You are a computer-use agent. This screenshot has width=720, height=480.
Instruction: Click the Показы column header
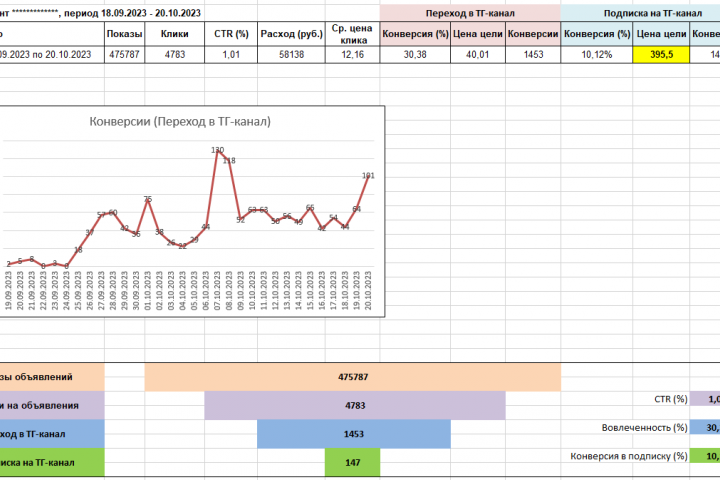tap(124, 34)
